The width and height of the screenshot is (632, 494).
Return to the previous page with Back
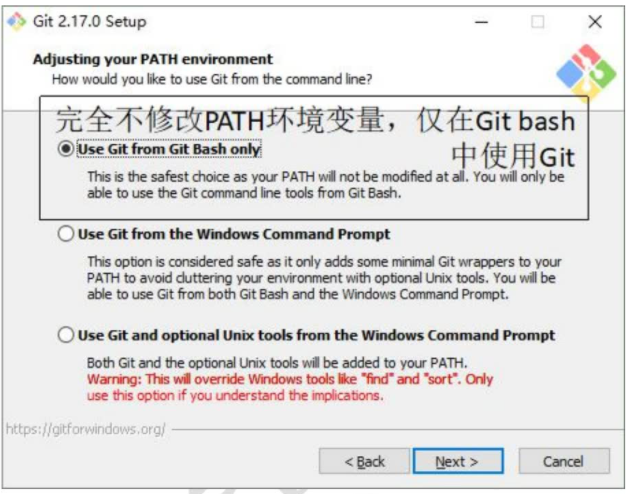[x=364, y=461]
